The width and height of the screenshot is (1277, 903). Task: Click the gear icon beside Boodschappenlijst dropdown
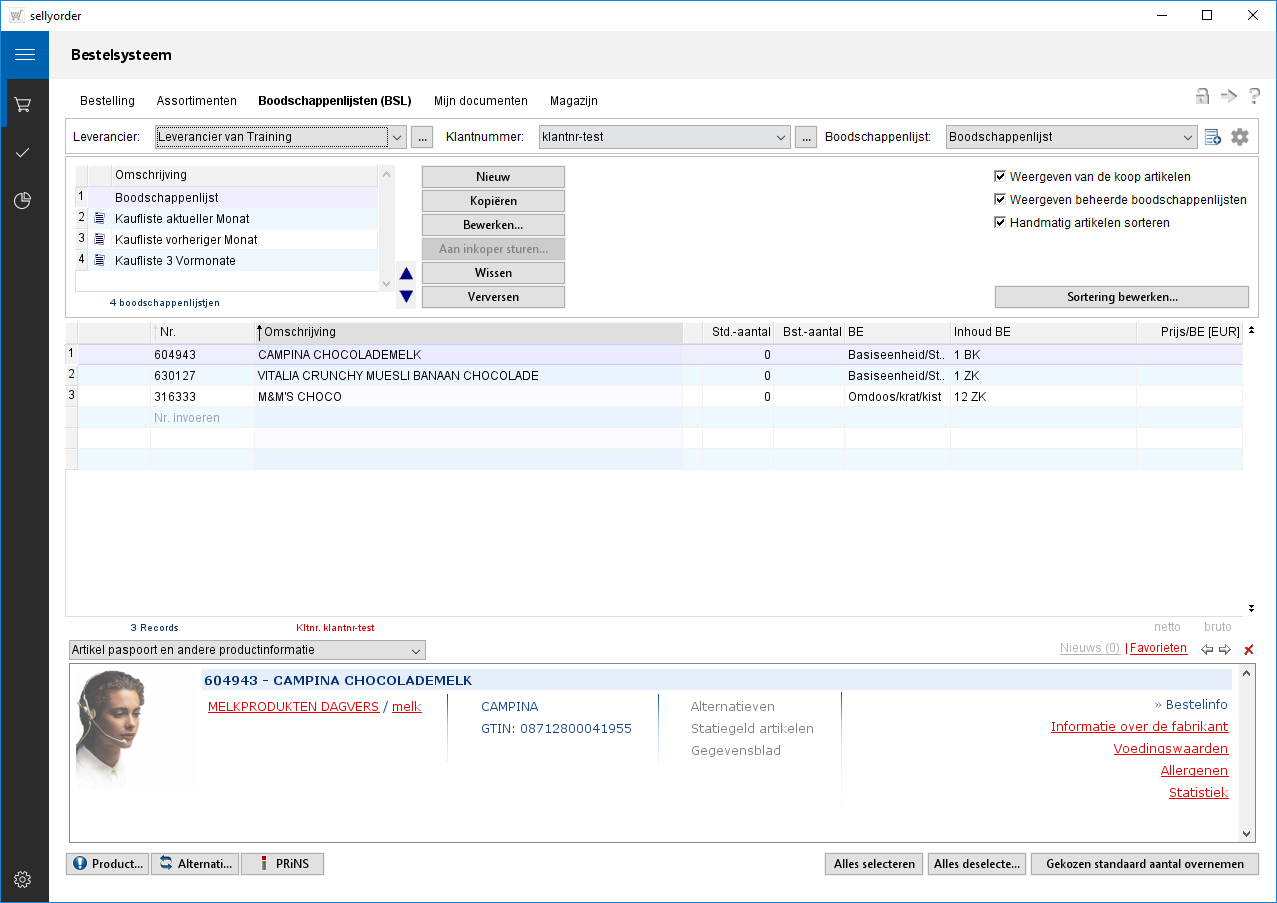pyautogui.click(x=1240, y=137)
